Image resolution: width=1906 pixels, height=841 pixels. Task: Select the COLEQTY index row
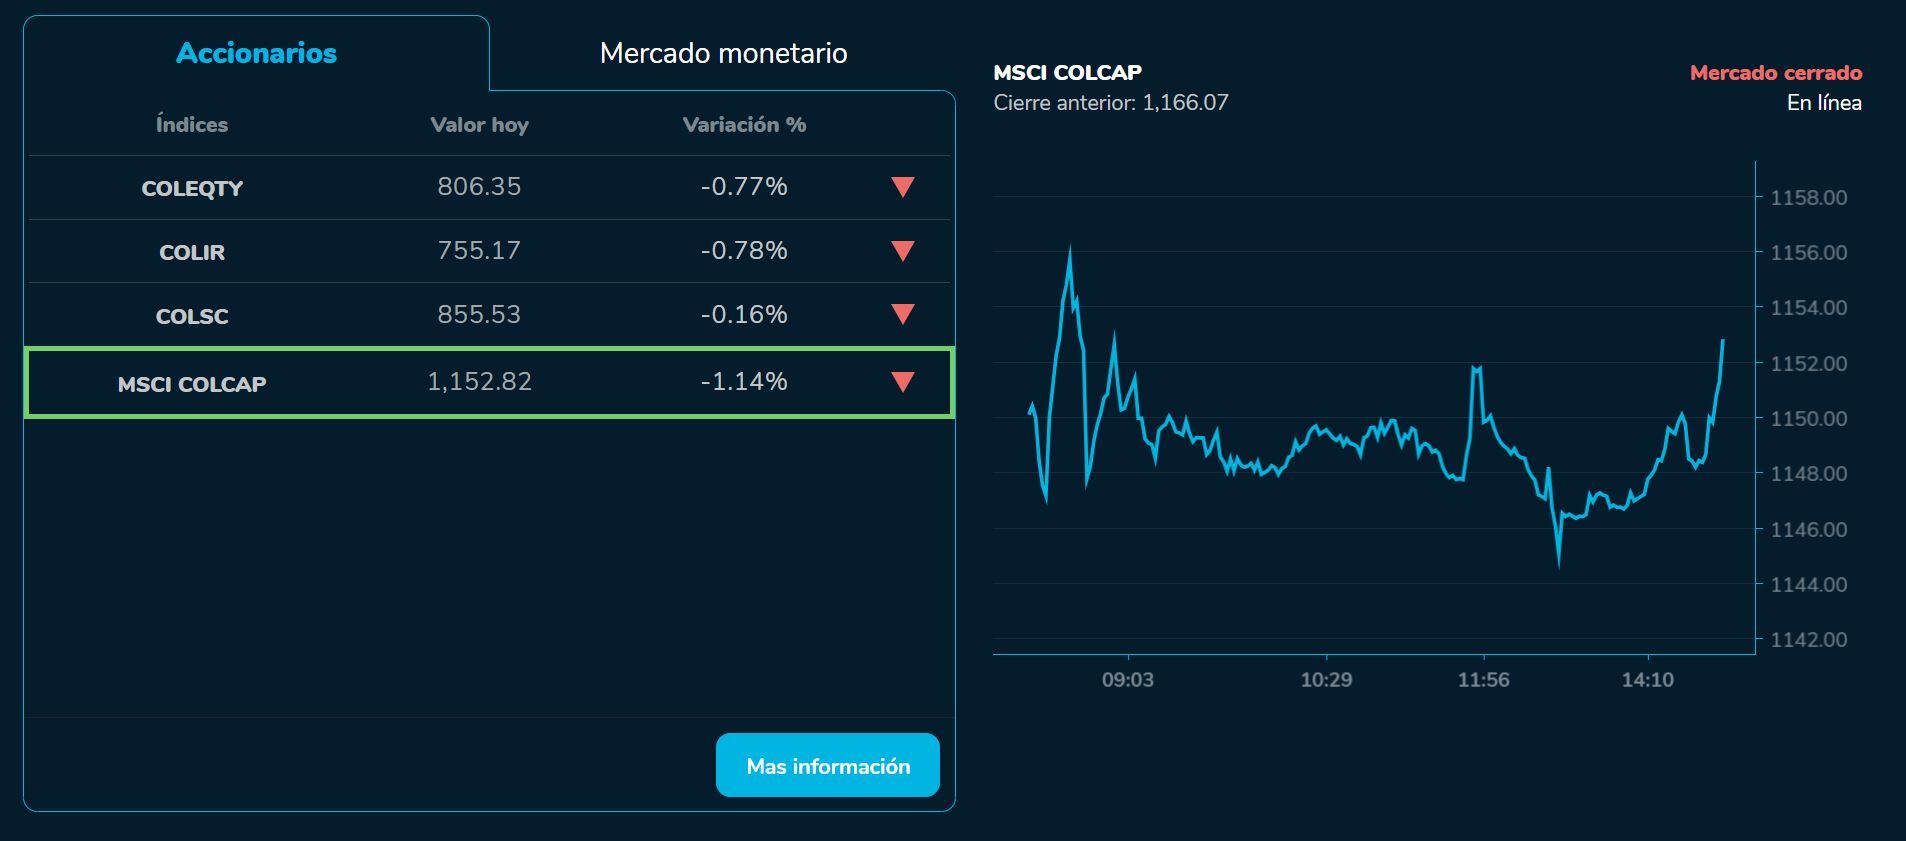[488, 187]
